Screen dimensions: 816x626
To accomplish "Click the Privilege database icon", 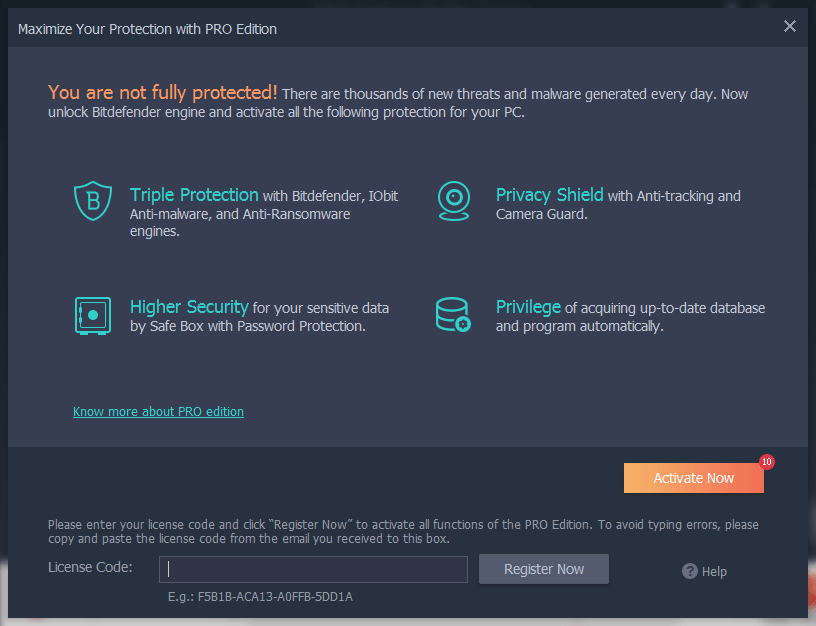I will click(x=454, y=314).
